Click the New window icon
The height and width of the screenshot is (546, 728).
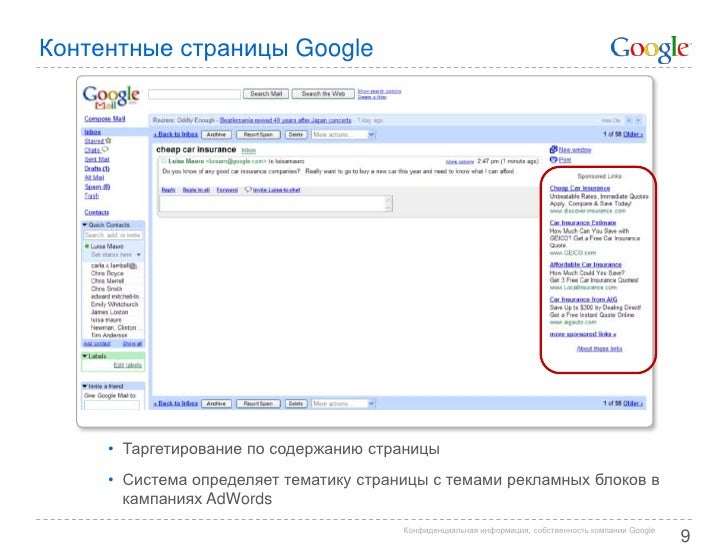coord(553,150)
